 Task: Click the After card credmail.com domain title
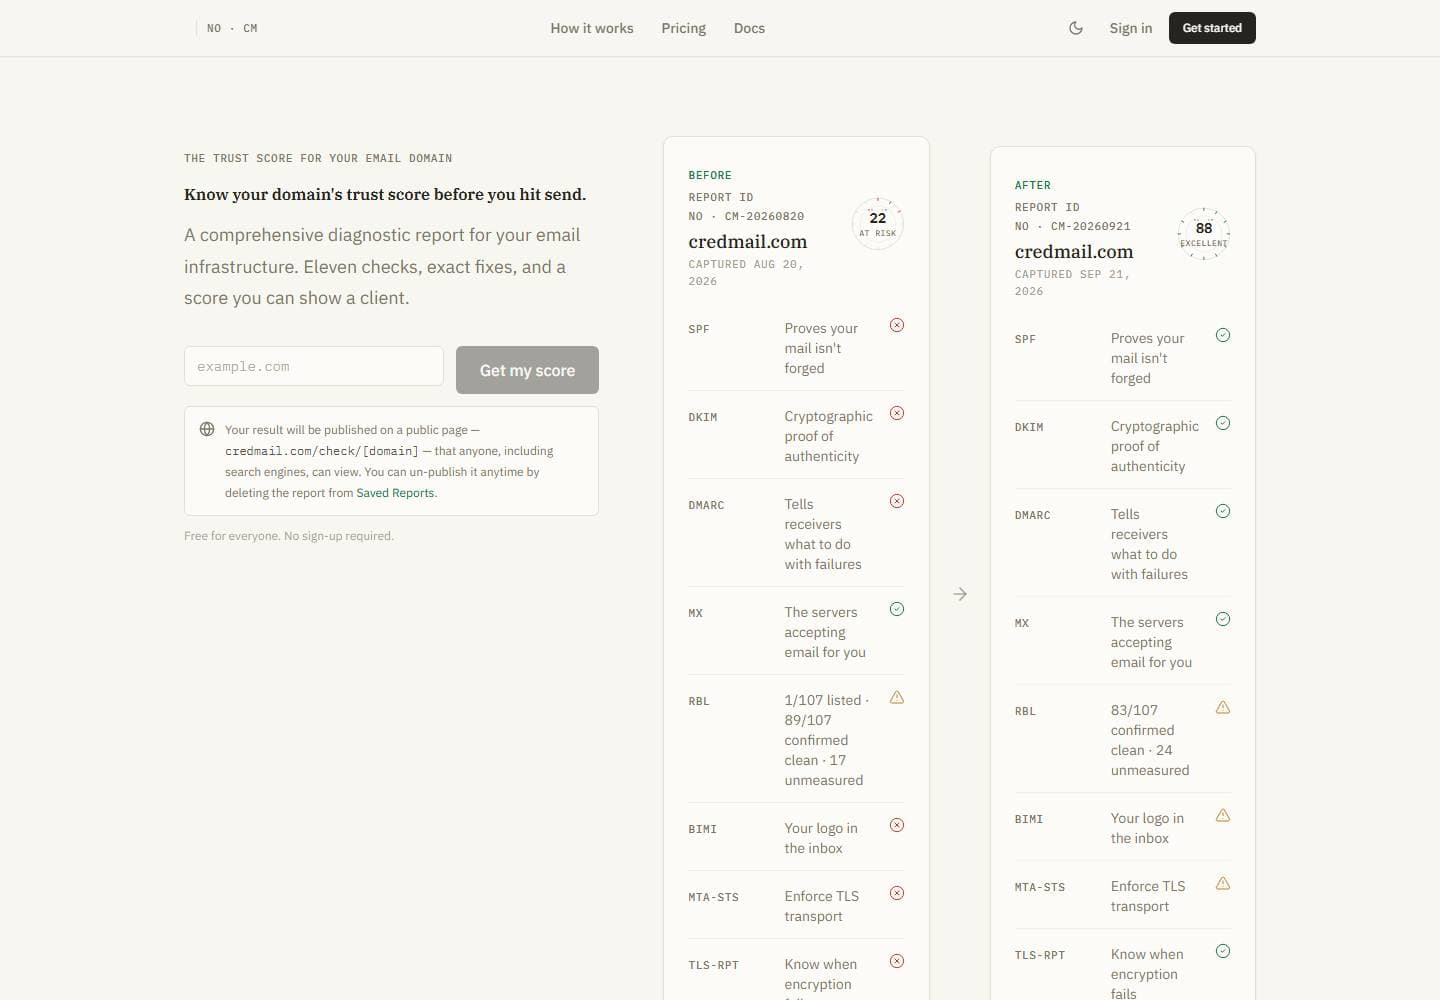coord(1074,251)
